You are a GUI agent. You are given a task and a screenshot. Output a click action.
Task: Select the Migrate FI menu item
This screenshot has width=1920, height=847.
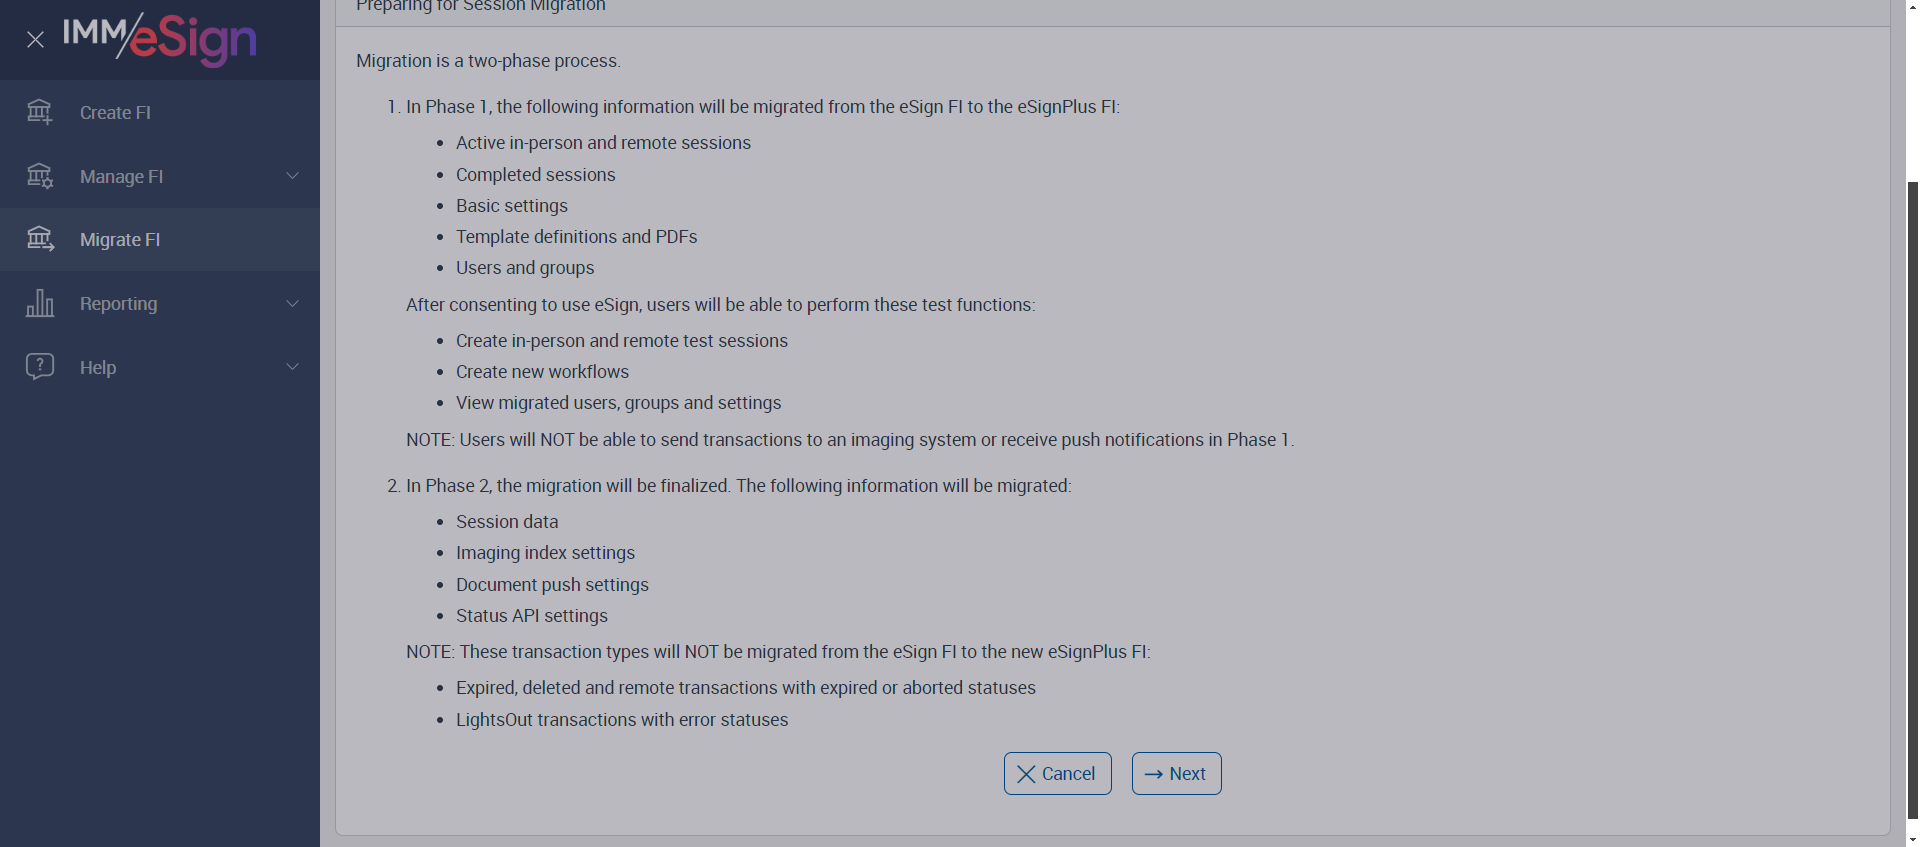(120, 240)
